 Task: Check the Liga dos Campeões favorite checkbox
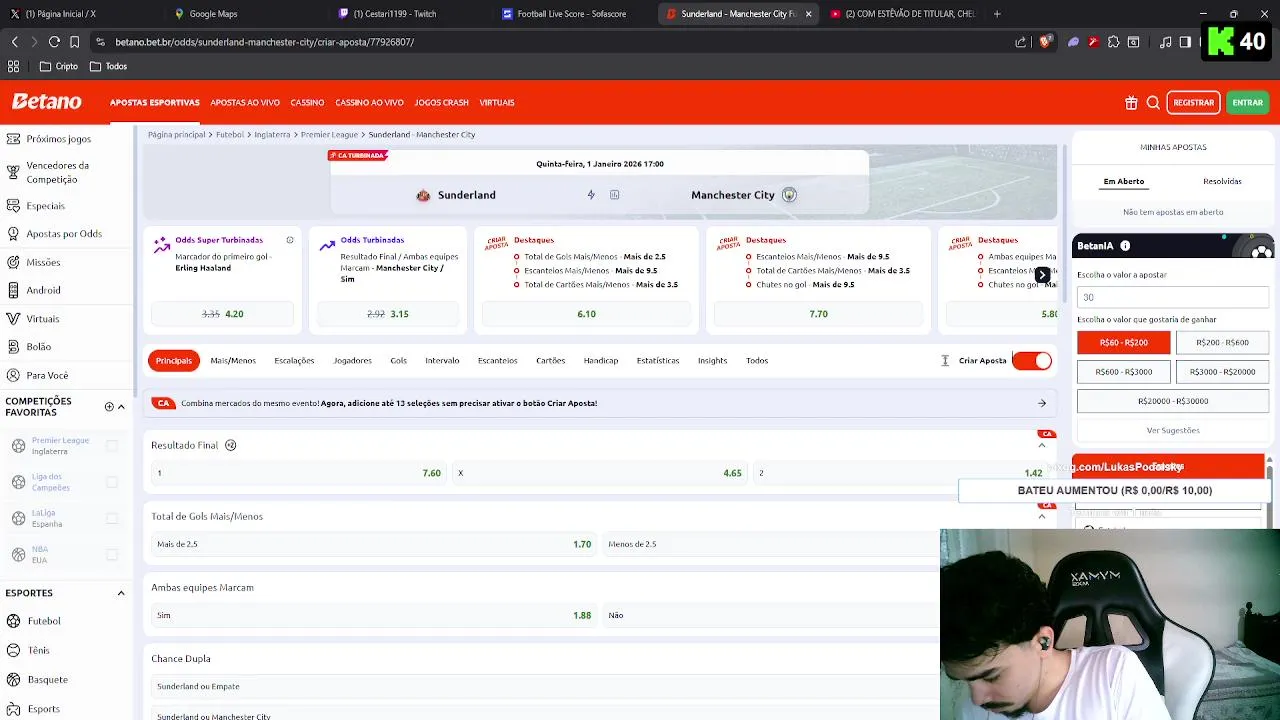(112, 482)
